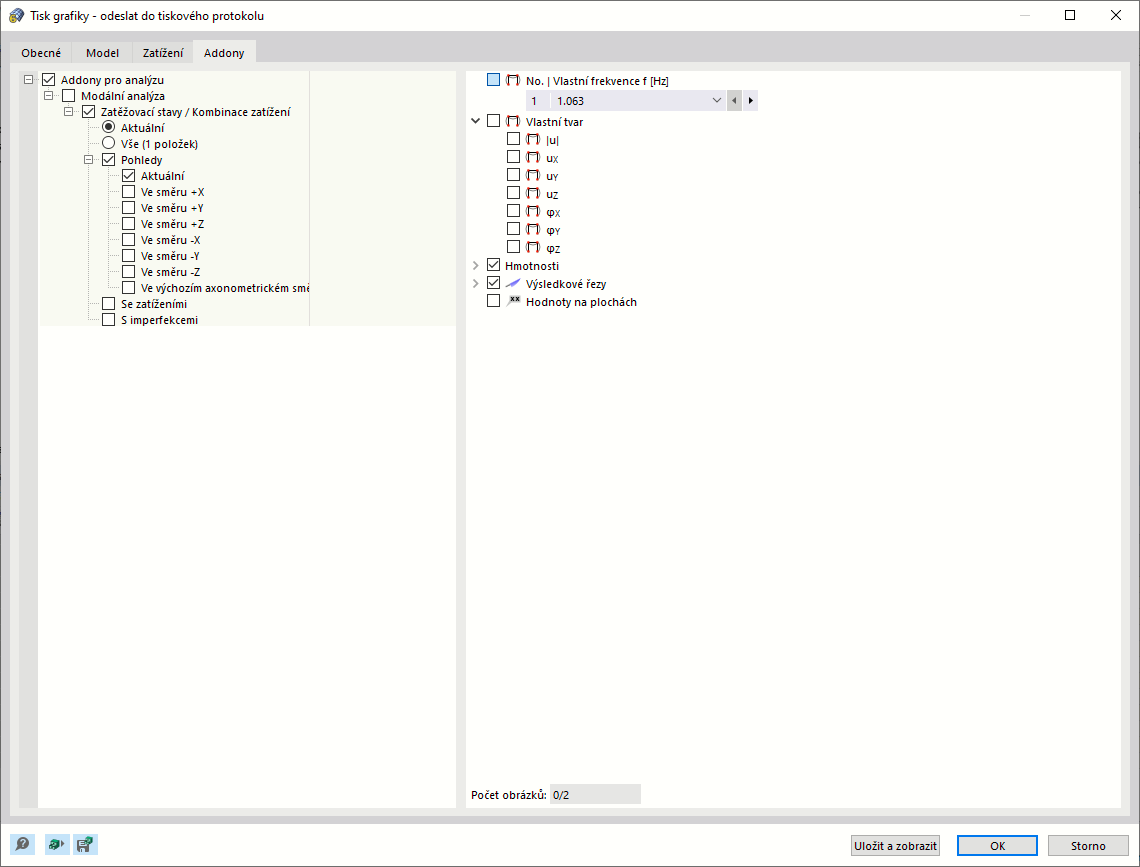
Task: Check the Ve směru +X view checkbox
Action: point(129,191)
